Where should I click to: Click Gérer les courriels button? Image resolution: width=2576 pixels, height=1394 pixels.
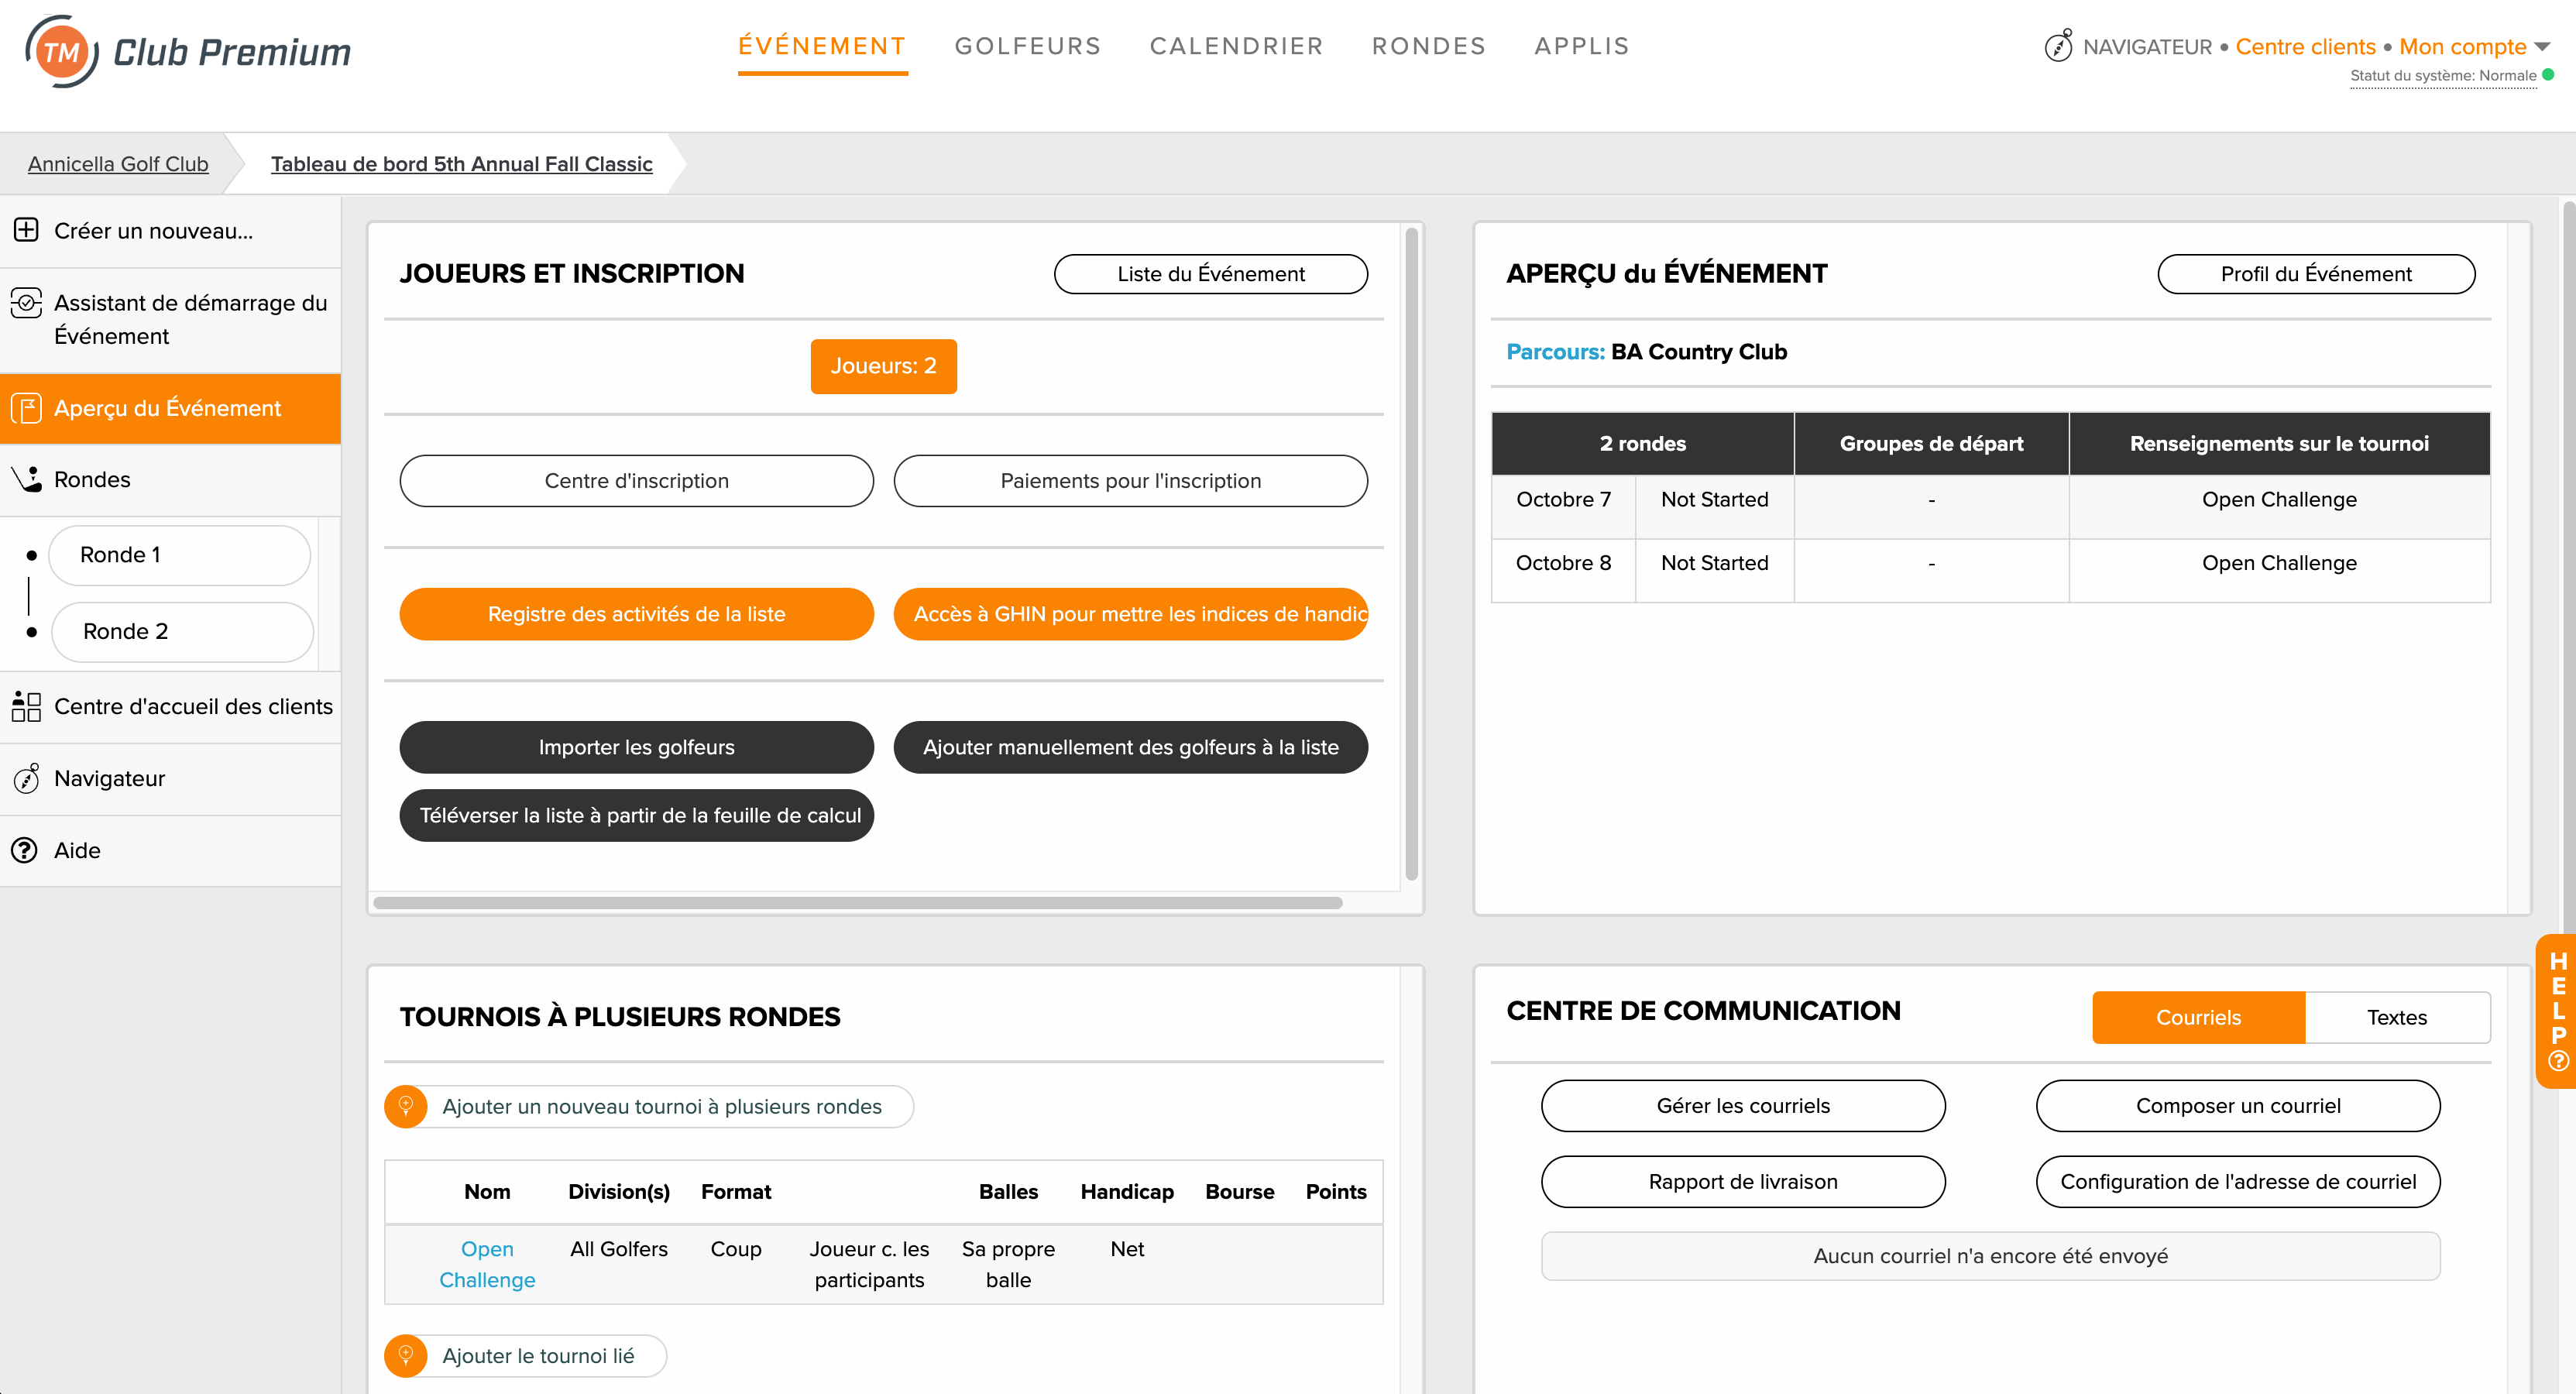pos(1743,1105)
